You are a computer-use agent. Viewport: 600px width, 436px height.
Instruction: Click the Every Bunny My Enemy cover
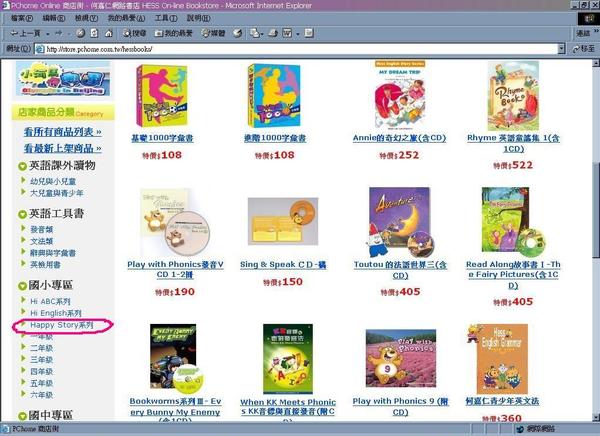click(175, 359)
